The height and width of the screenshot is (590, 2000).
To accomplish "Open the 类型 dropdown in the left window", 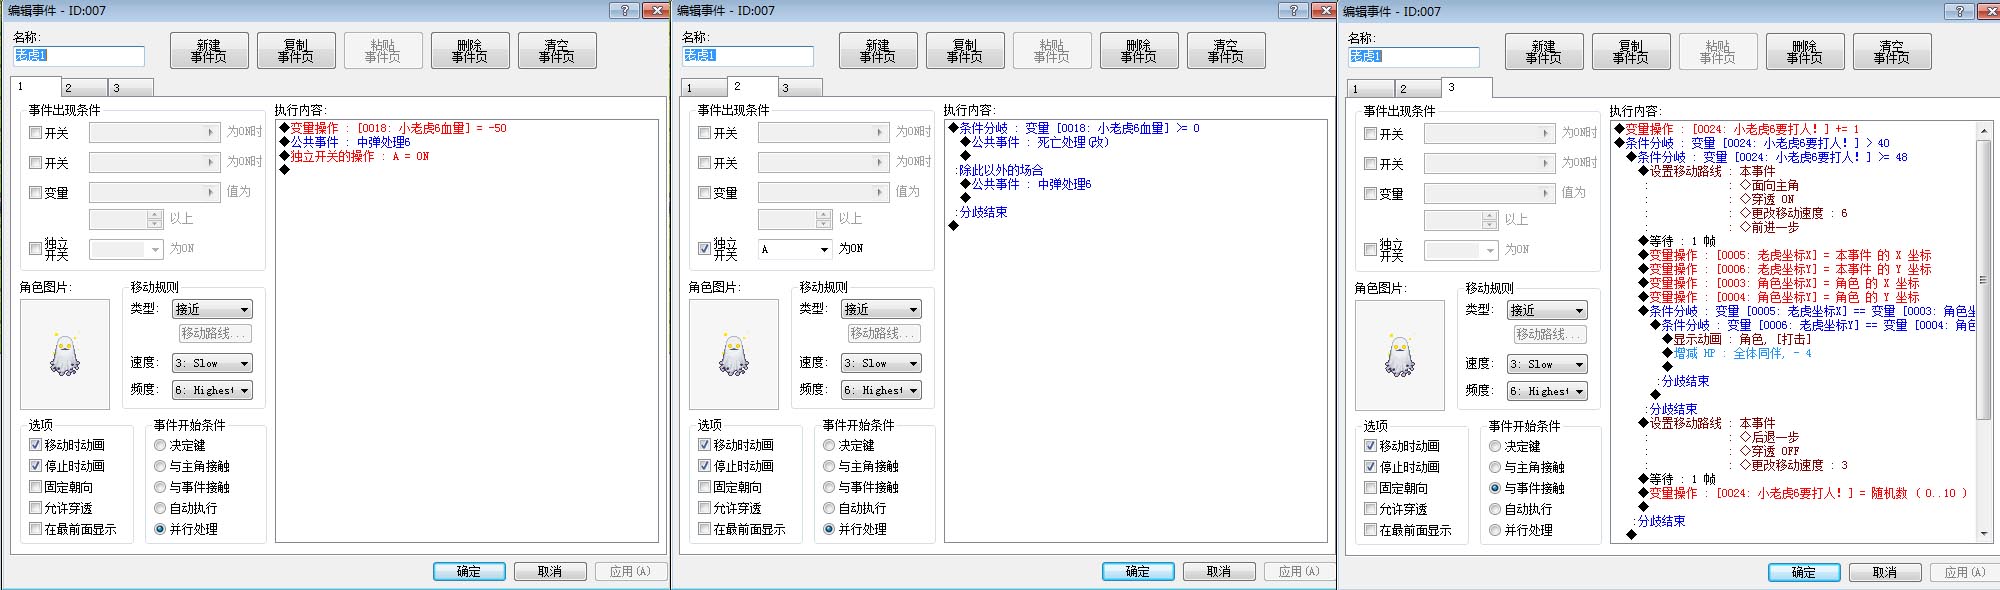I will click(x=212, y=309).
